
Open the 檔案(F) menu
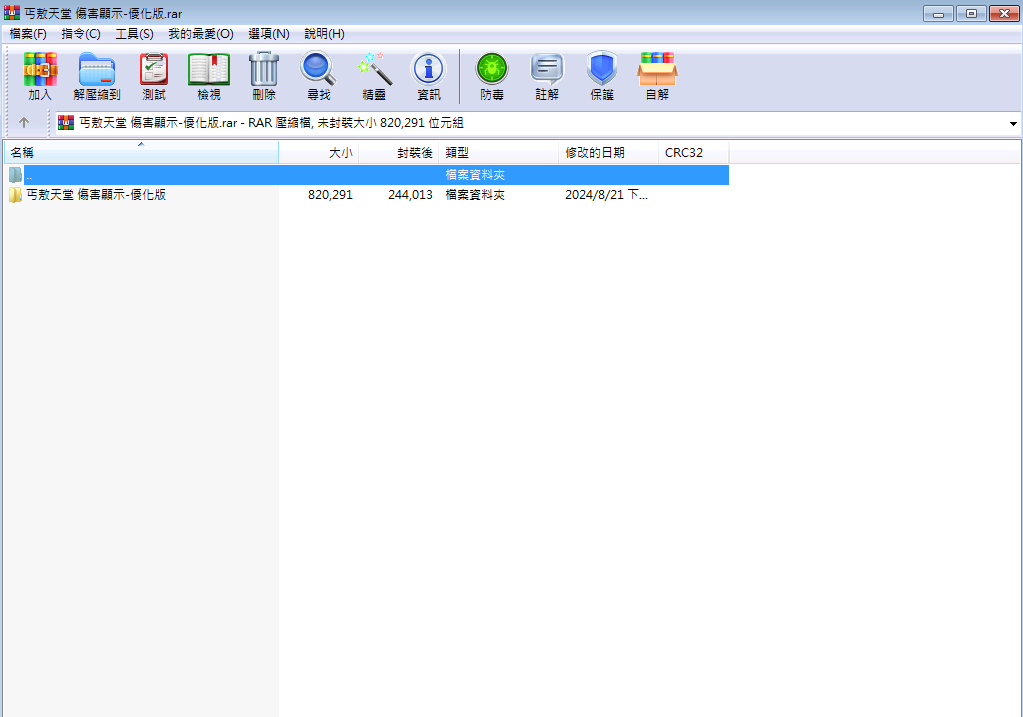(x=28, y=33)
